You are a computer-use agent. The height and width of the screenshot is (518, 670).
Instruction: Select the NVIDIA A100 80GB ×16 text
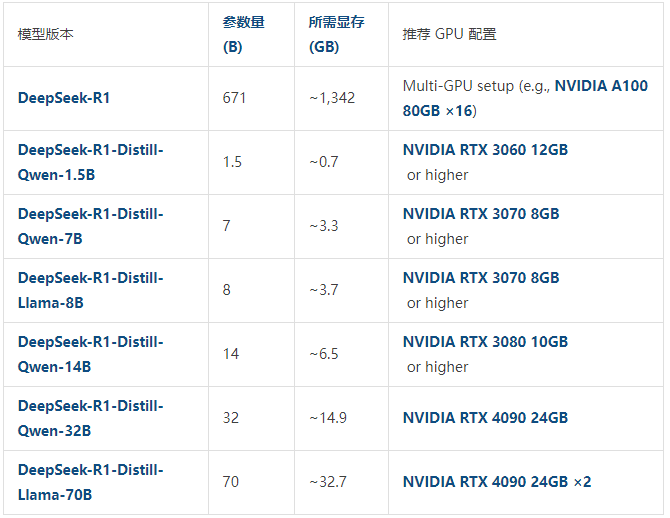pos(525,98)
